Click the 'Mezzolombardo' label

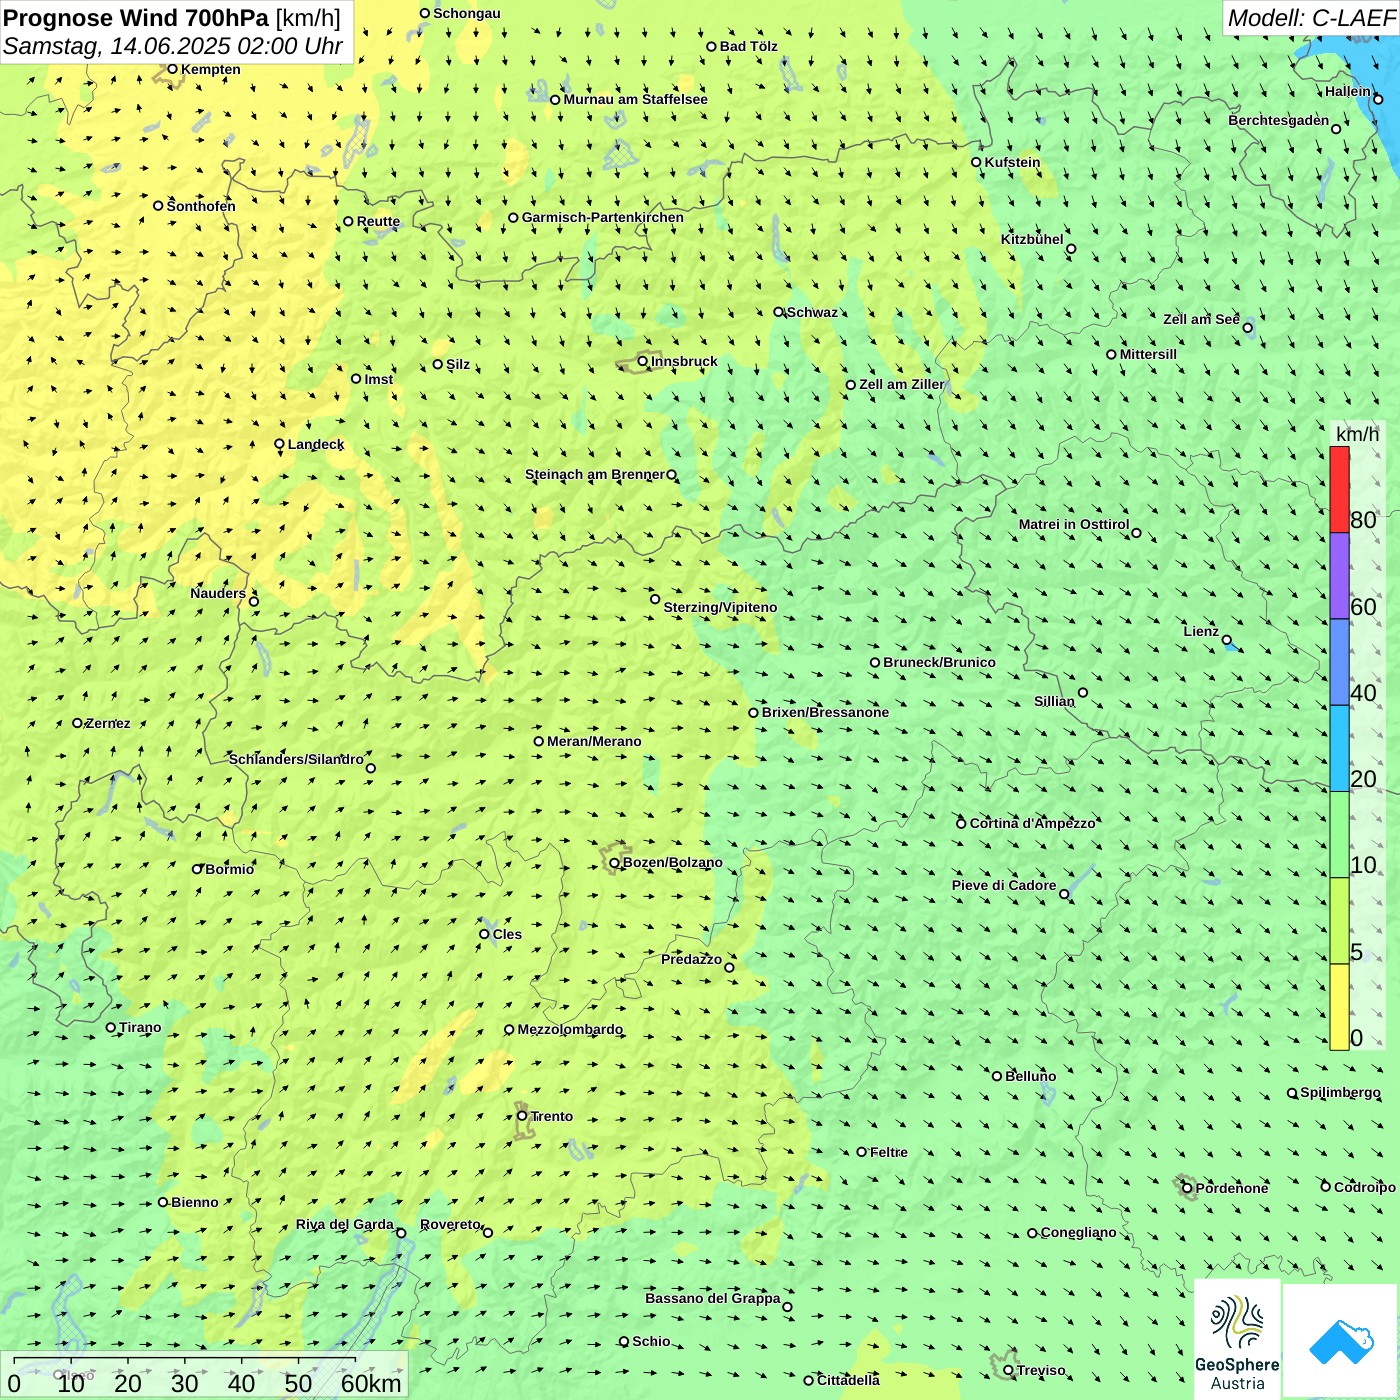pyautogui.click(x=571, y=1029)
